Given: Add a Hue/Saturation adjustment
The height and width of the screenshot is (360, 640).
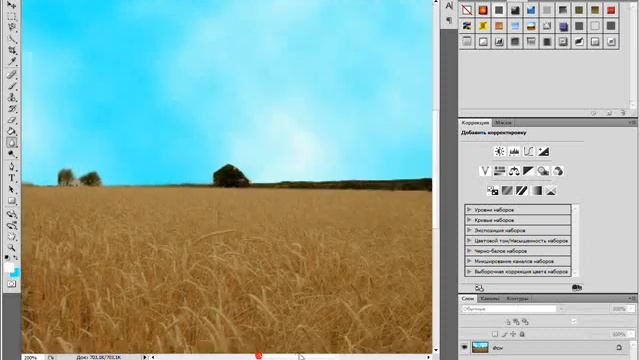Looking at the screenshot, I should [x=499, y=171].
